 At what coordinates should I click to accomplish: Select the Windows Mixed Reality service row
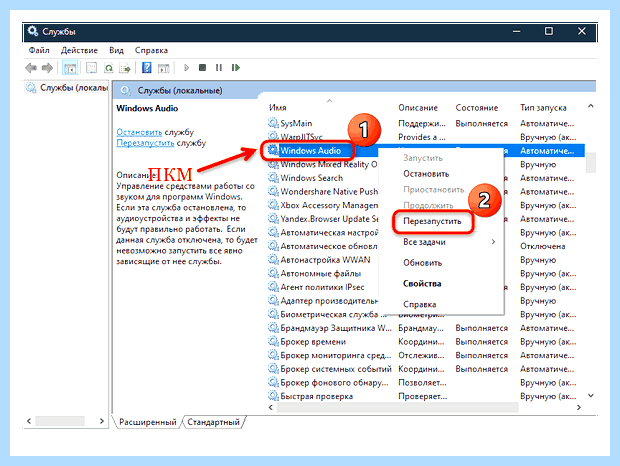point(328,164)
